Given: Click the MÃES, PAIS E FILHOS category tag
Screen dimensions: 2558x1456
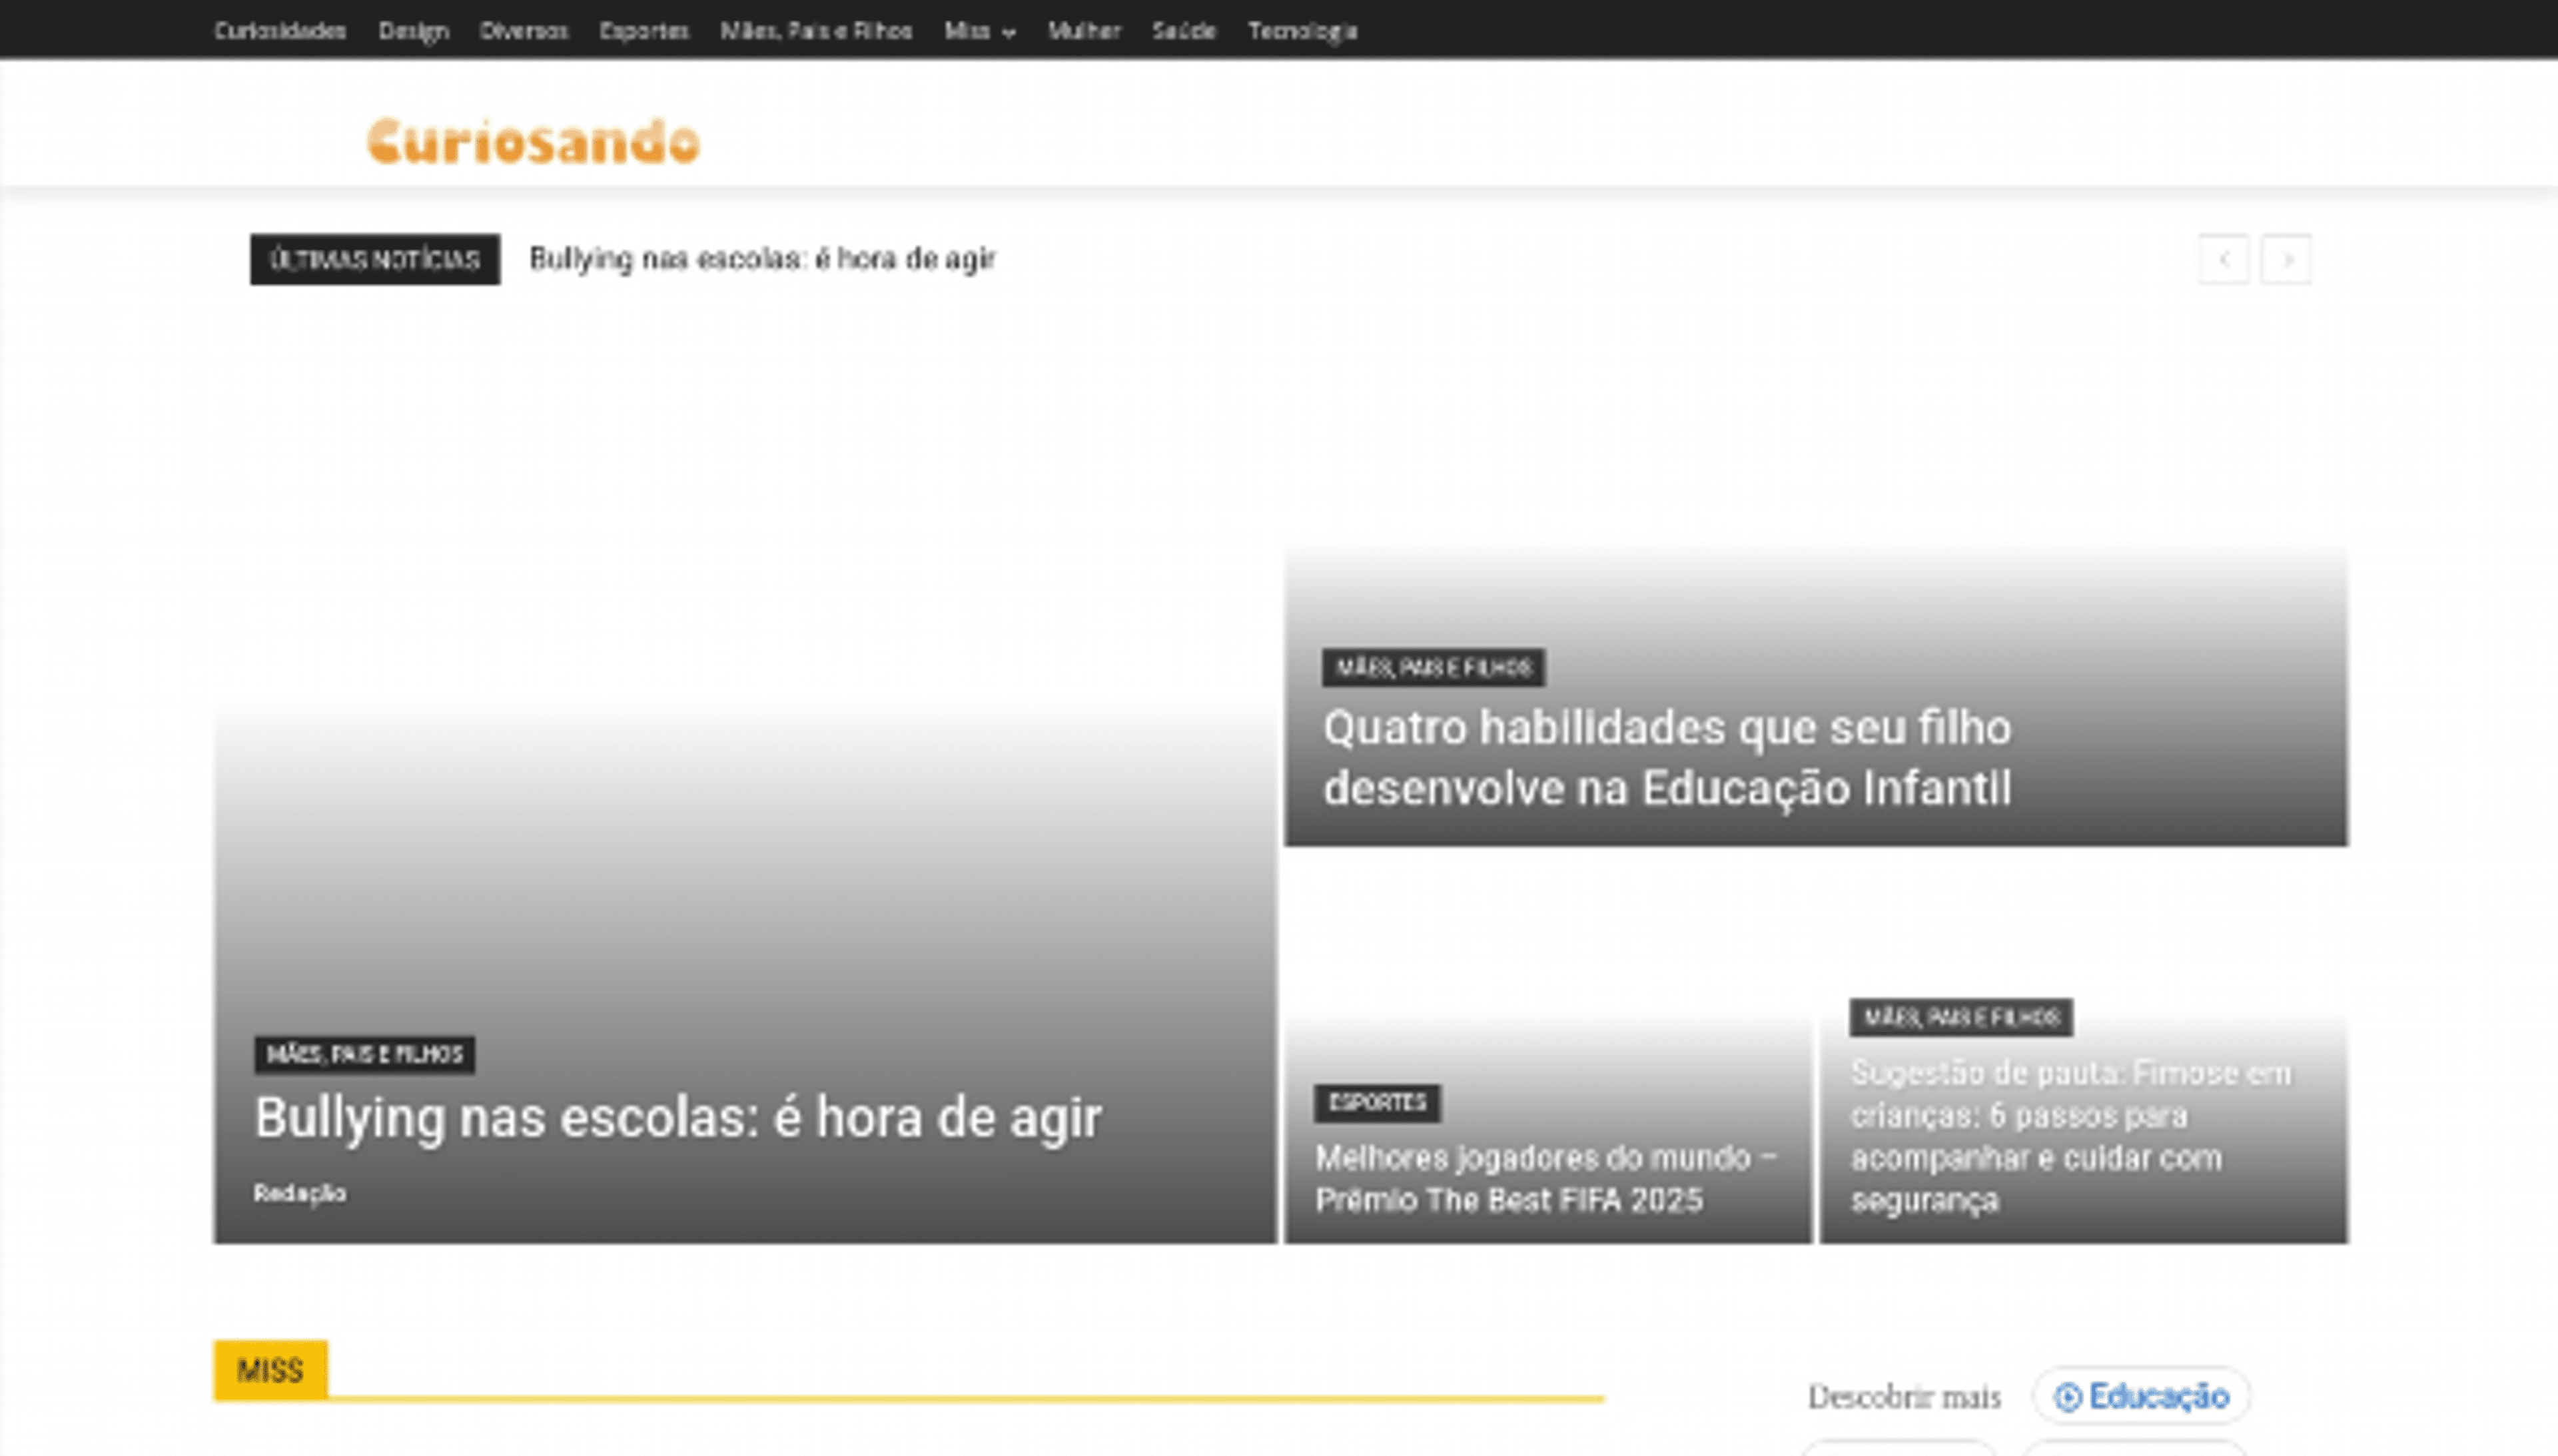Looking at the screenshot, I should coord(364,1054).
